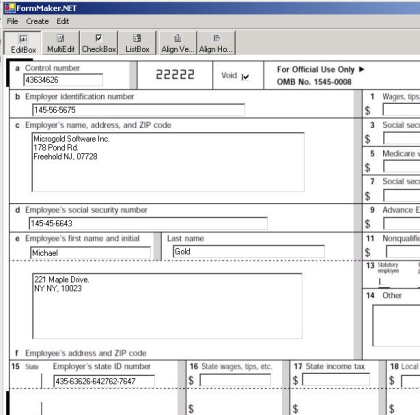Click the box 7 Social security field
The height and width of the screenshot is (415, 420).
(x=401, y=195)
